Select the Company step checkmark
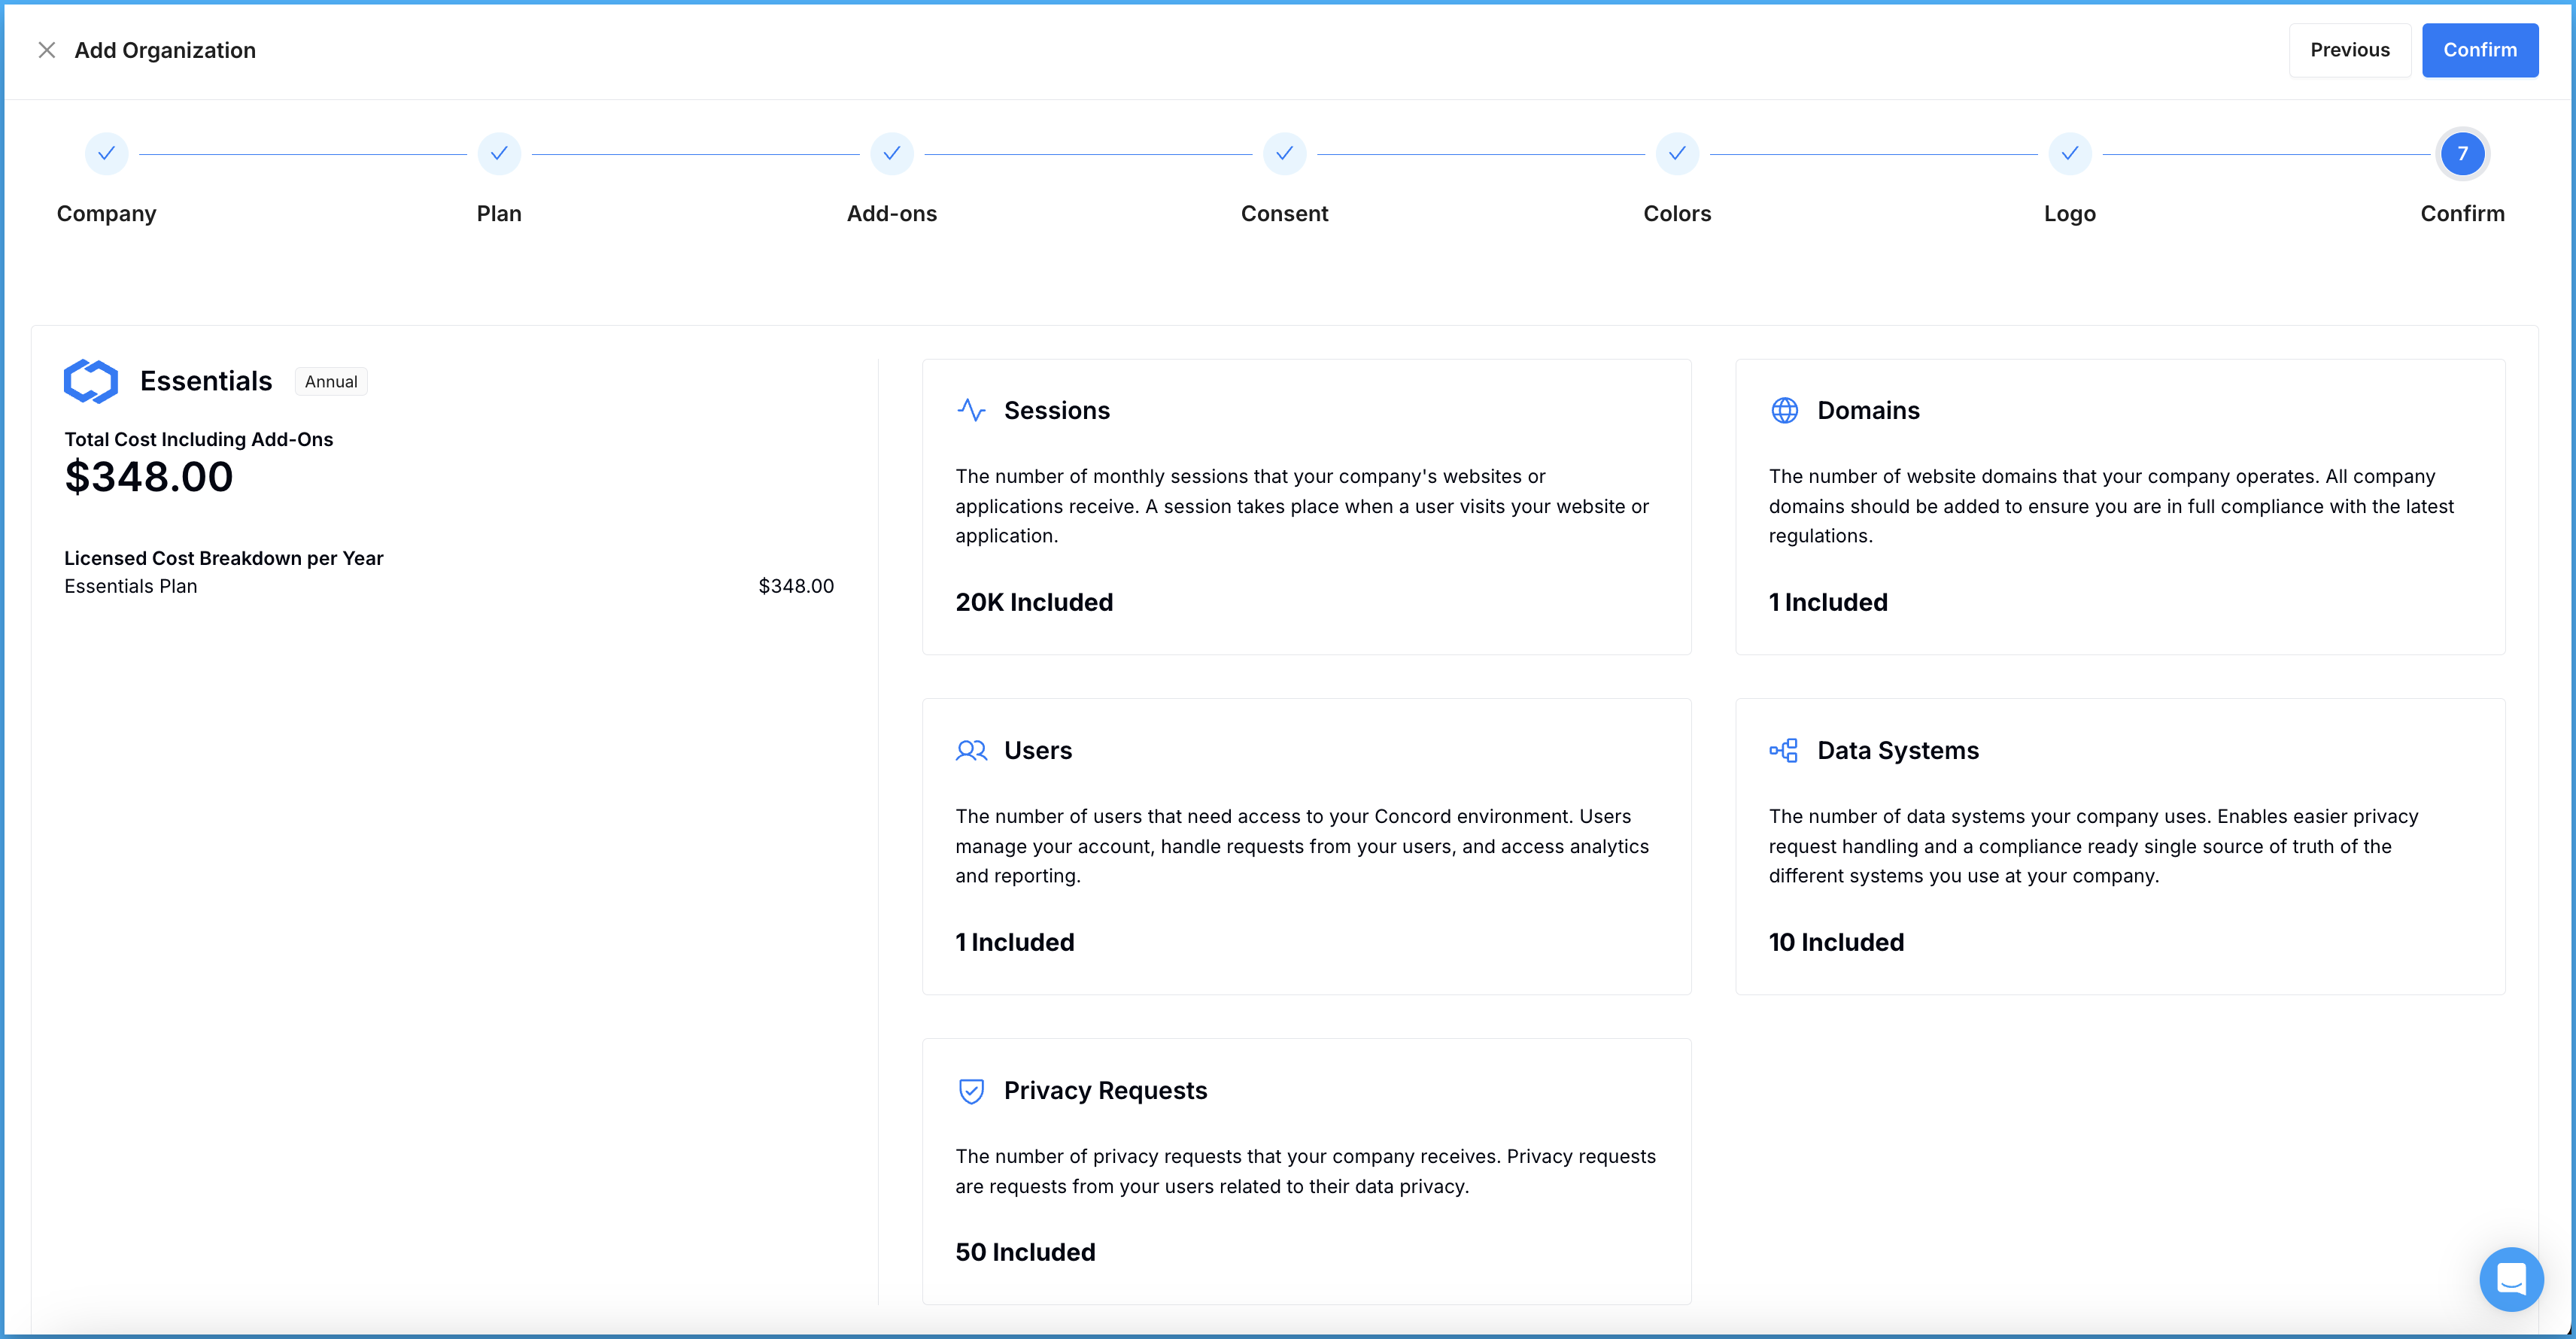Screen dimensions: 2576x1339 (106, 154)
